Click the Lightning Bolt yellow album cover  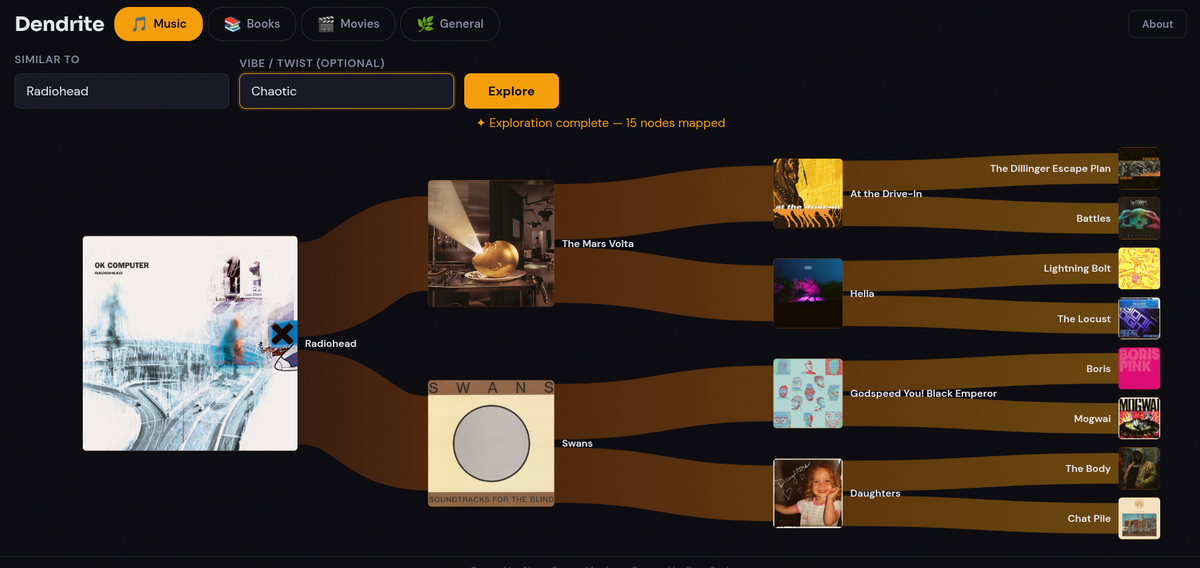coord(1139,268)
